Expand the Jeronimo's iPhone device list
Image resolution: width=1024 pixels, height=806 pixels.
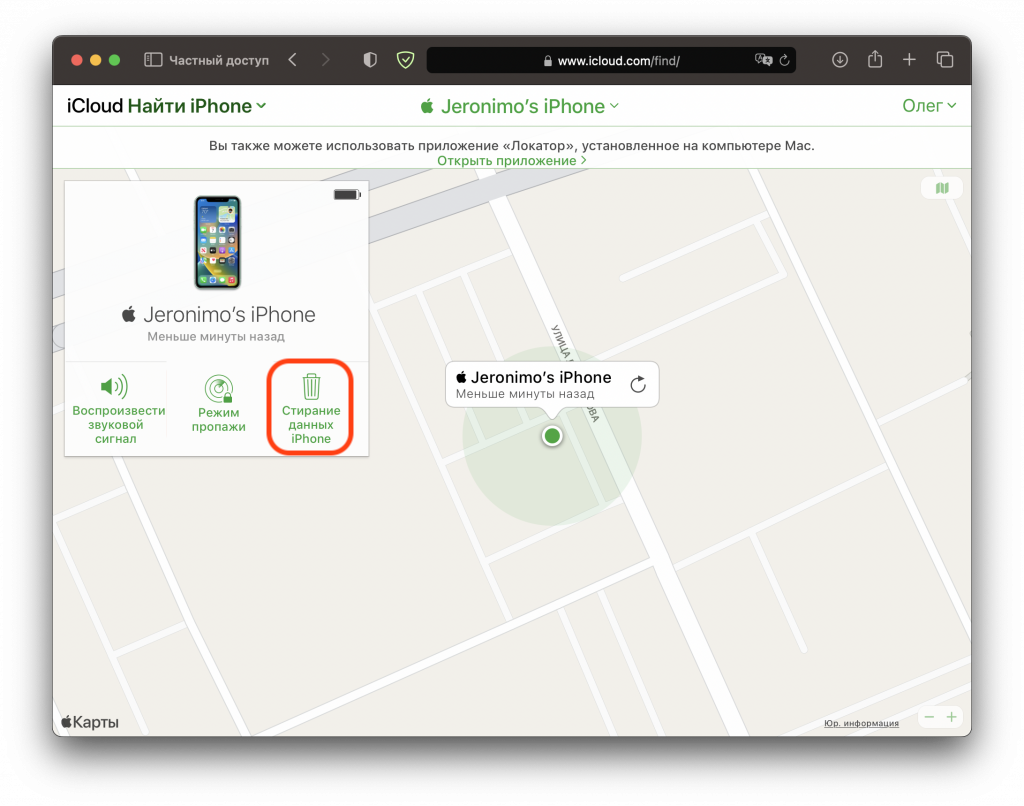[x=520, y=106]
